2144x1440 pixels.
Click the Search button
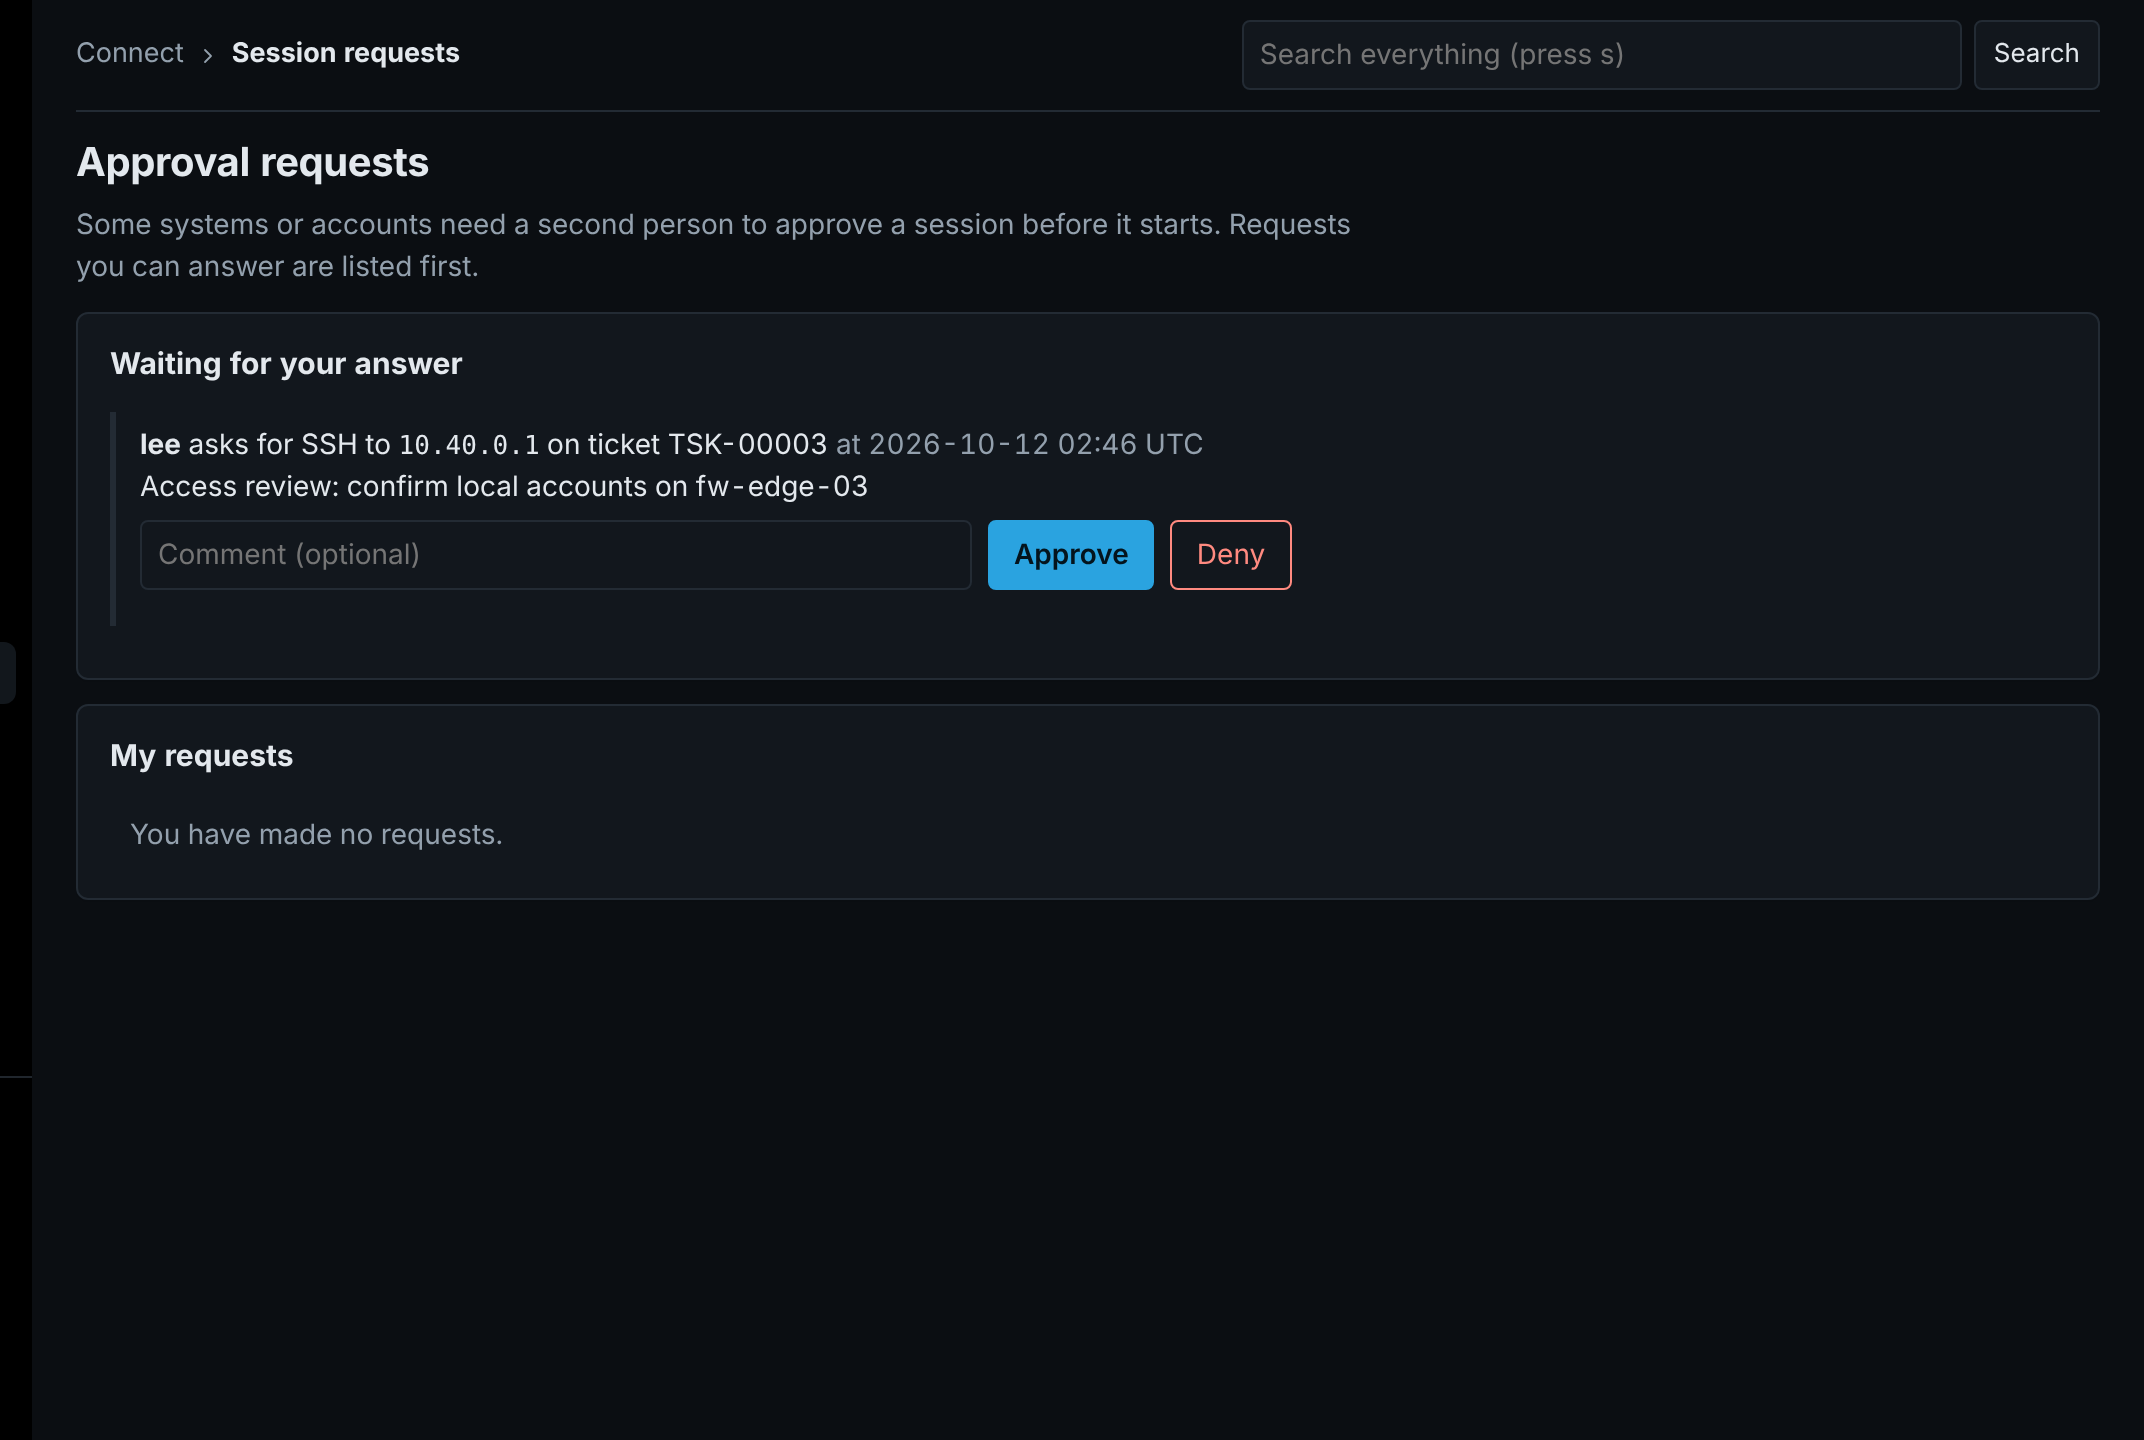click(2036, 54)
